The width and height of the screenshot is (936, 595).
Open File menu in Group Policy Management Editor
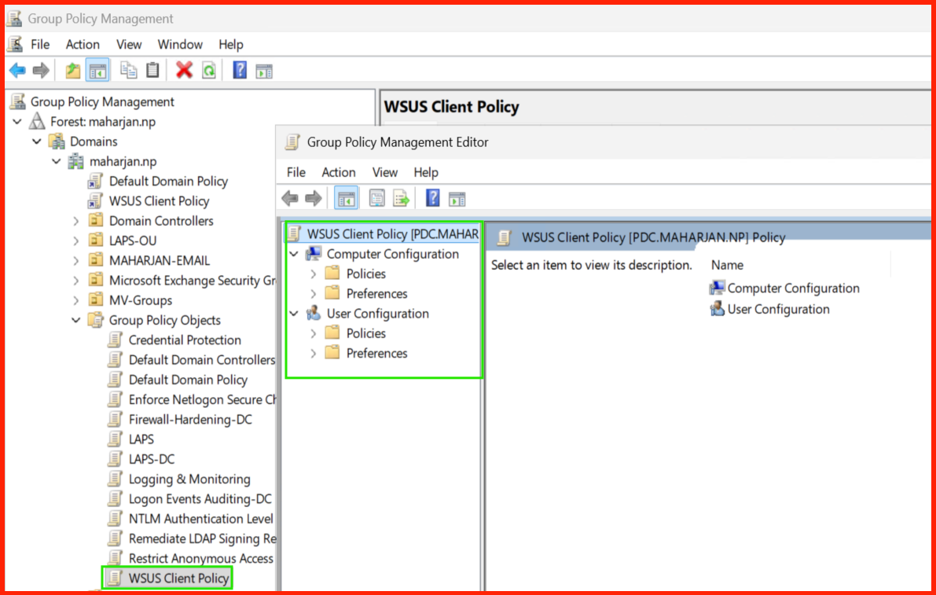click(296, 172)
